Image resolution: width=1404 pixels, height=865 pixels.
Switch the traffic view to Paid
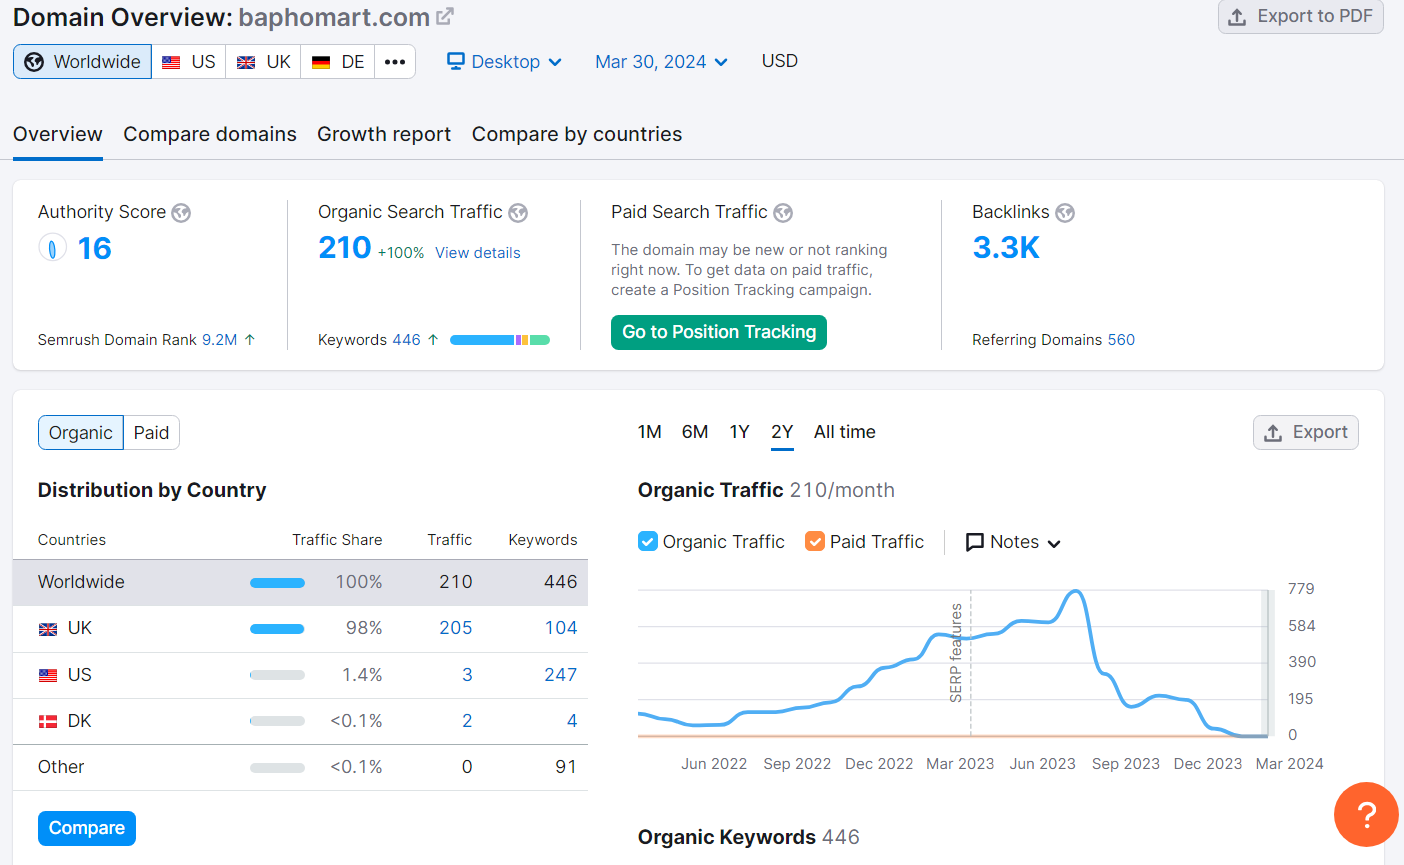coord(151,432)
